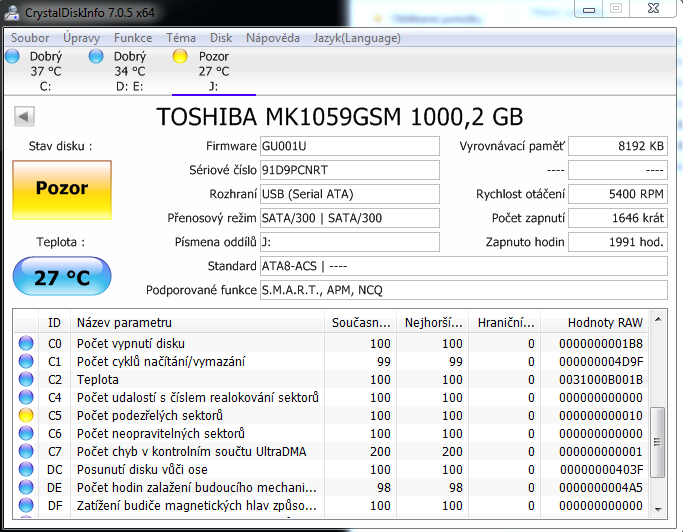Open the Jazyk(Language) menu
The height and width of the screenshot is (532, 683).
point(357,38)
